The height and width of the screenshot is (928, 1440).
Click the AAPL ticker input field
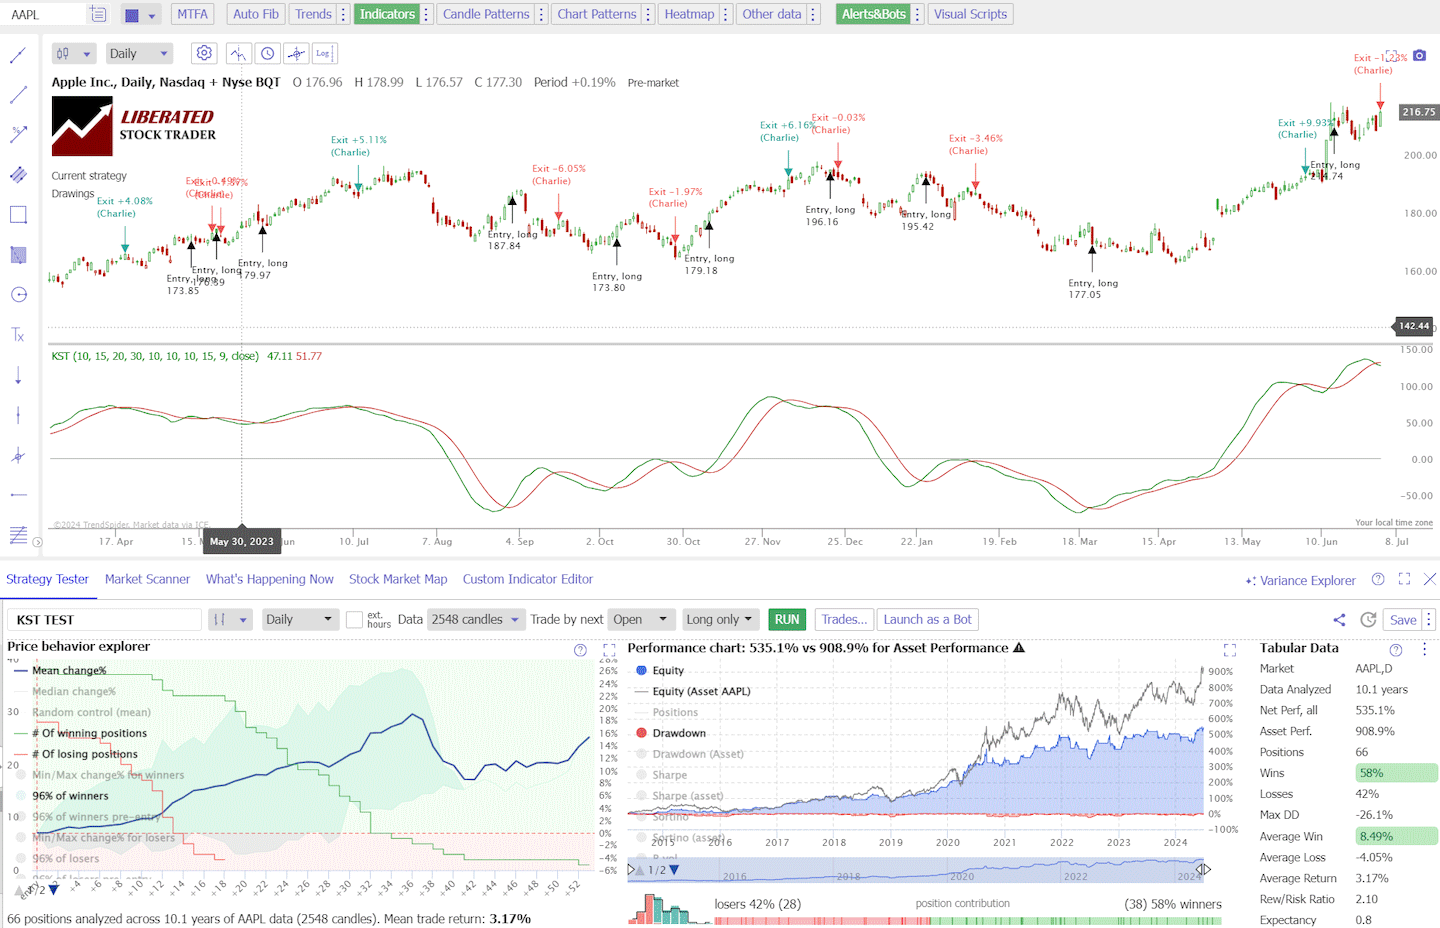pyautogui.click(x=45, y=14)
